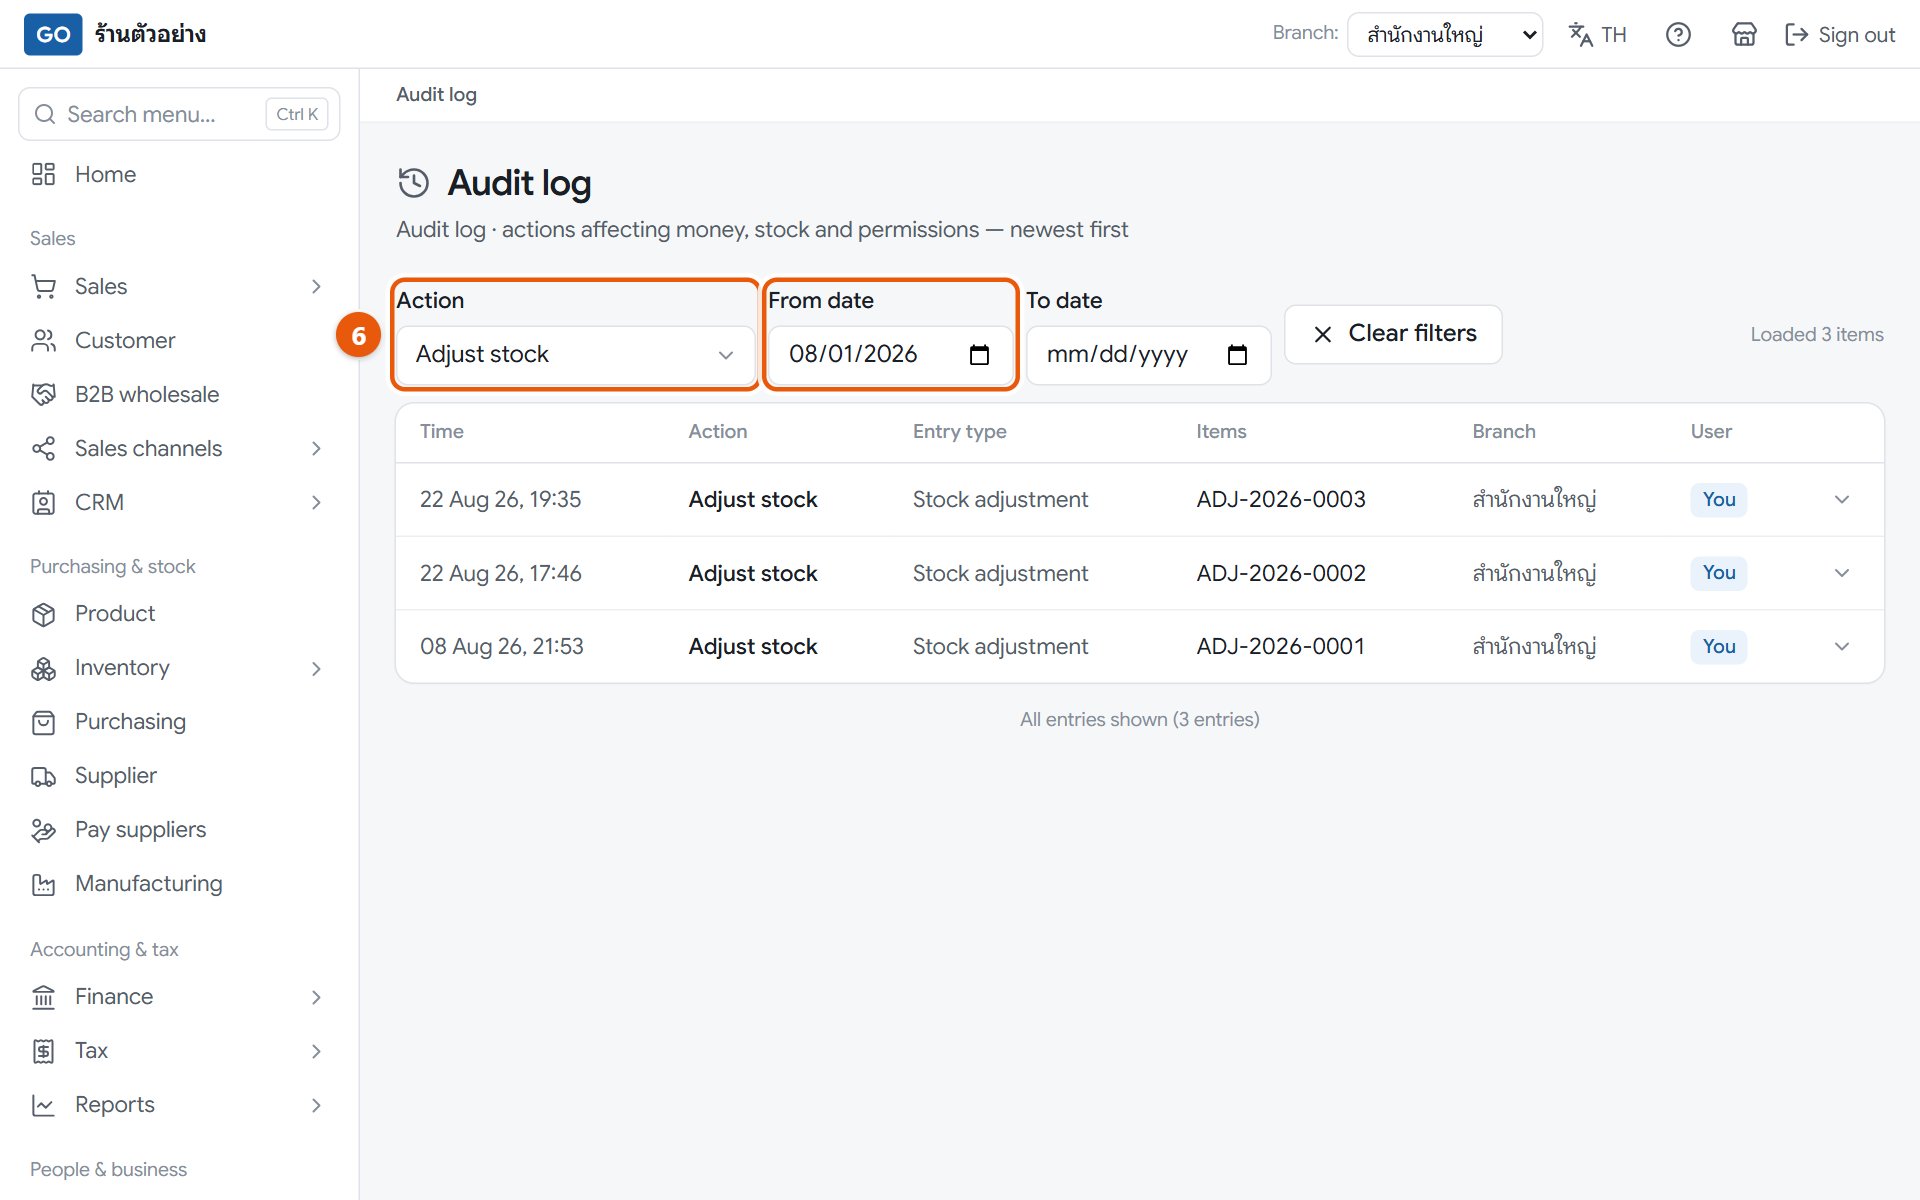Screen dimensions: 1920x1200
Task: Click the '22 Aug 26, 19:35' time cell
Action: point(500,500)
